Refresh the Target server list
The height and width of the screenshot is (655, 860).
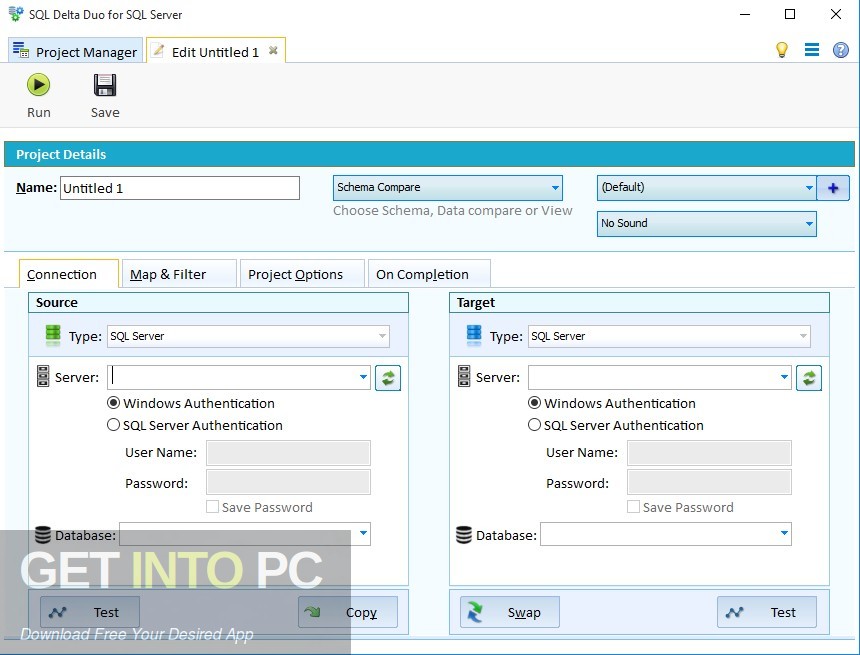pyautogui.click(x=809, y=378)
